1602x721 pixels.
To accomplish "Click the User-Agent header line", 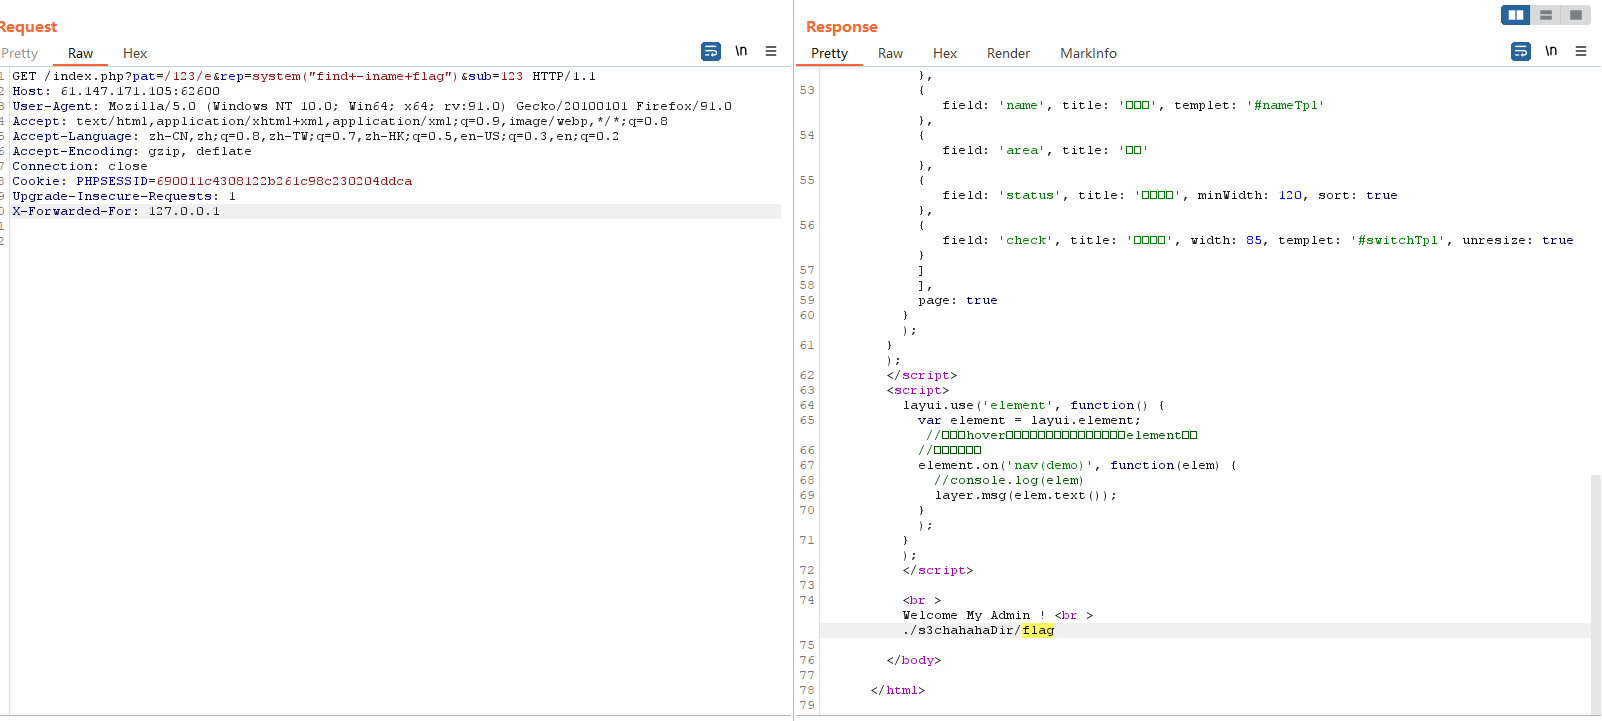I will [372, 106].
